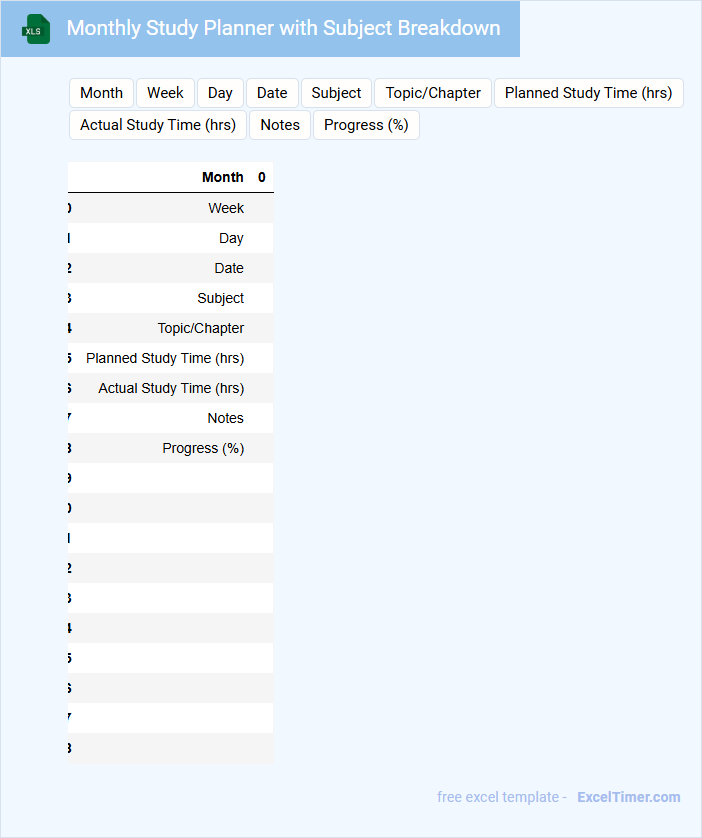The height and width of the screenshot is (838, 702).
Task: Click the Progress (%) tag button
Action: point(366,125)
